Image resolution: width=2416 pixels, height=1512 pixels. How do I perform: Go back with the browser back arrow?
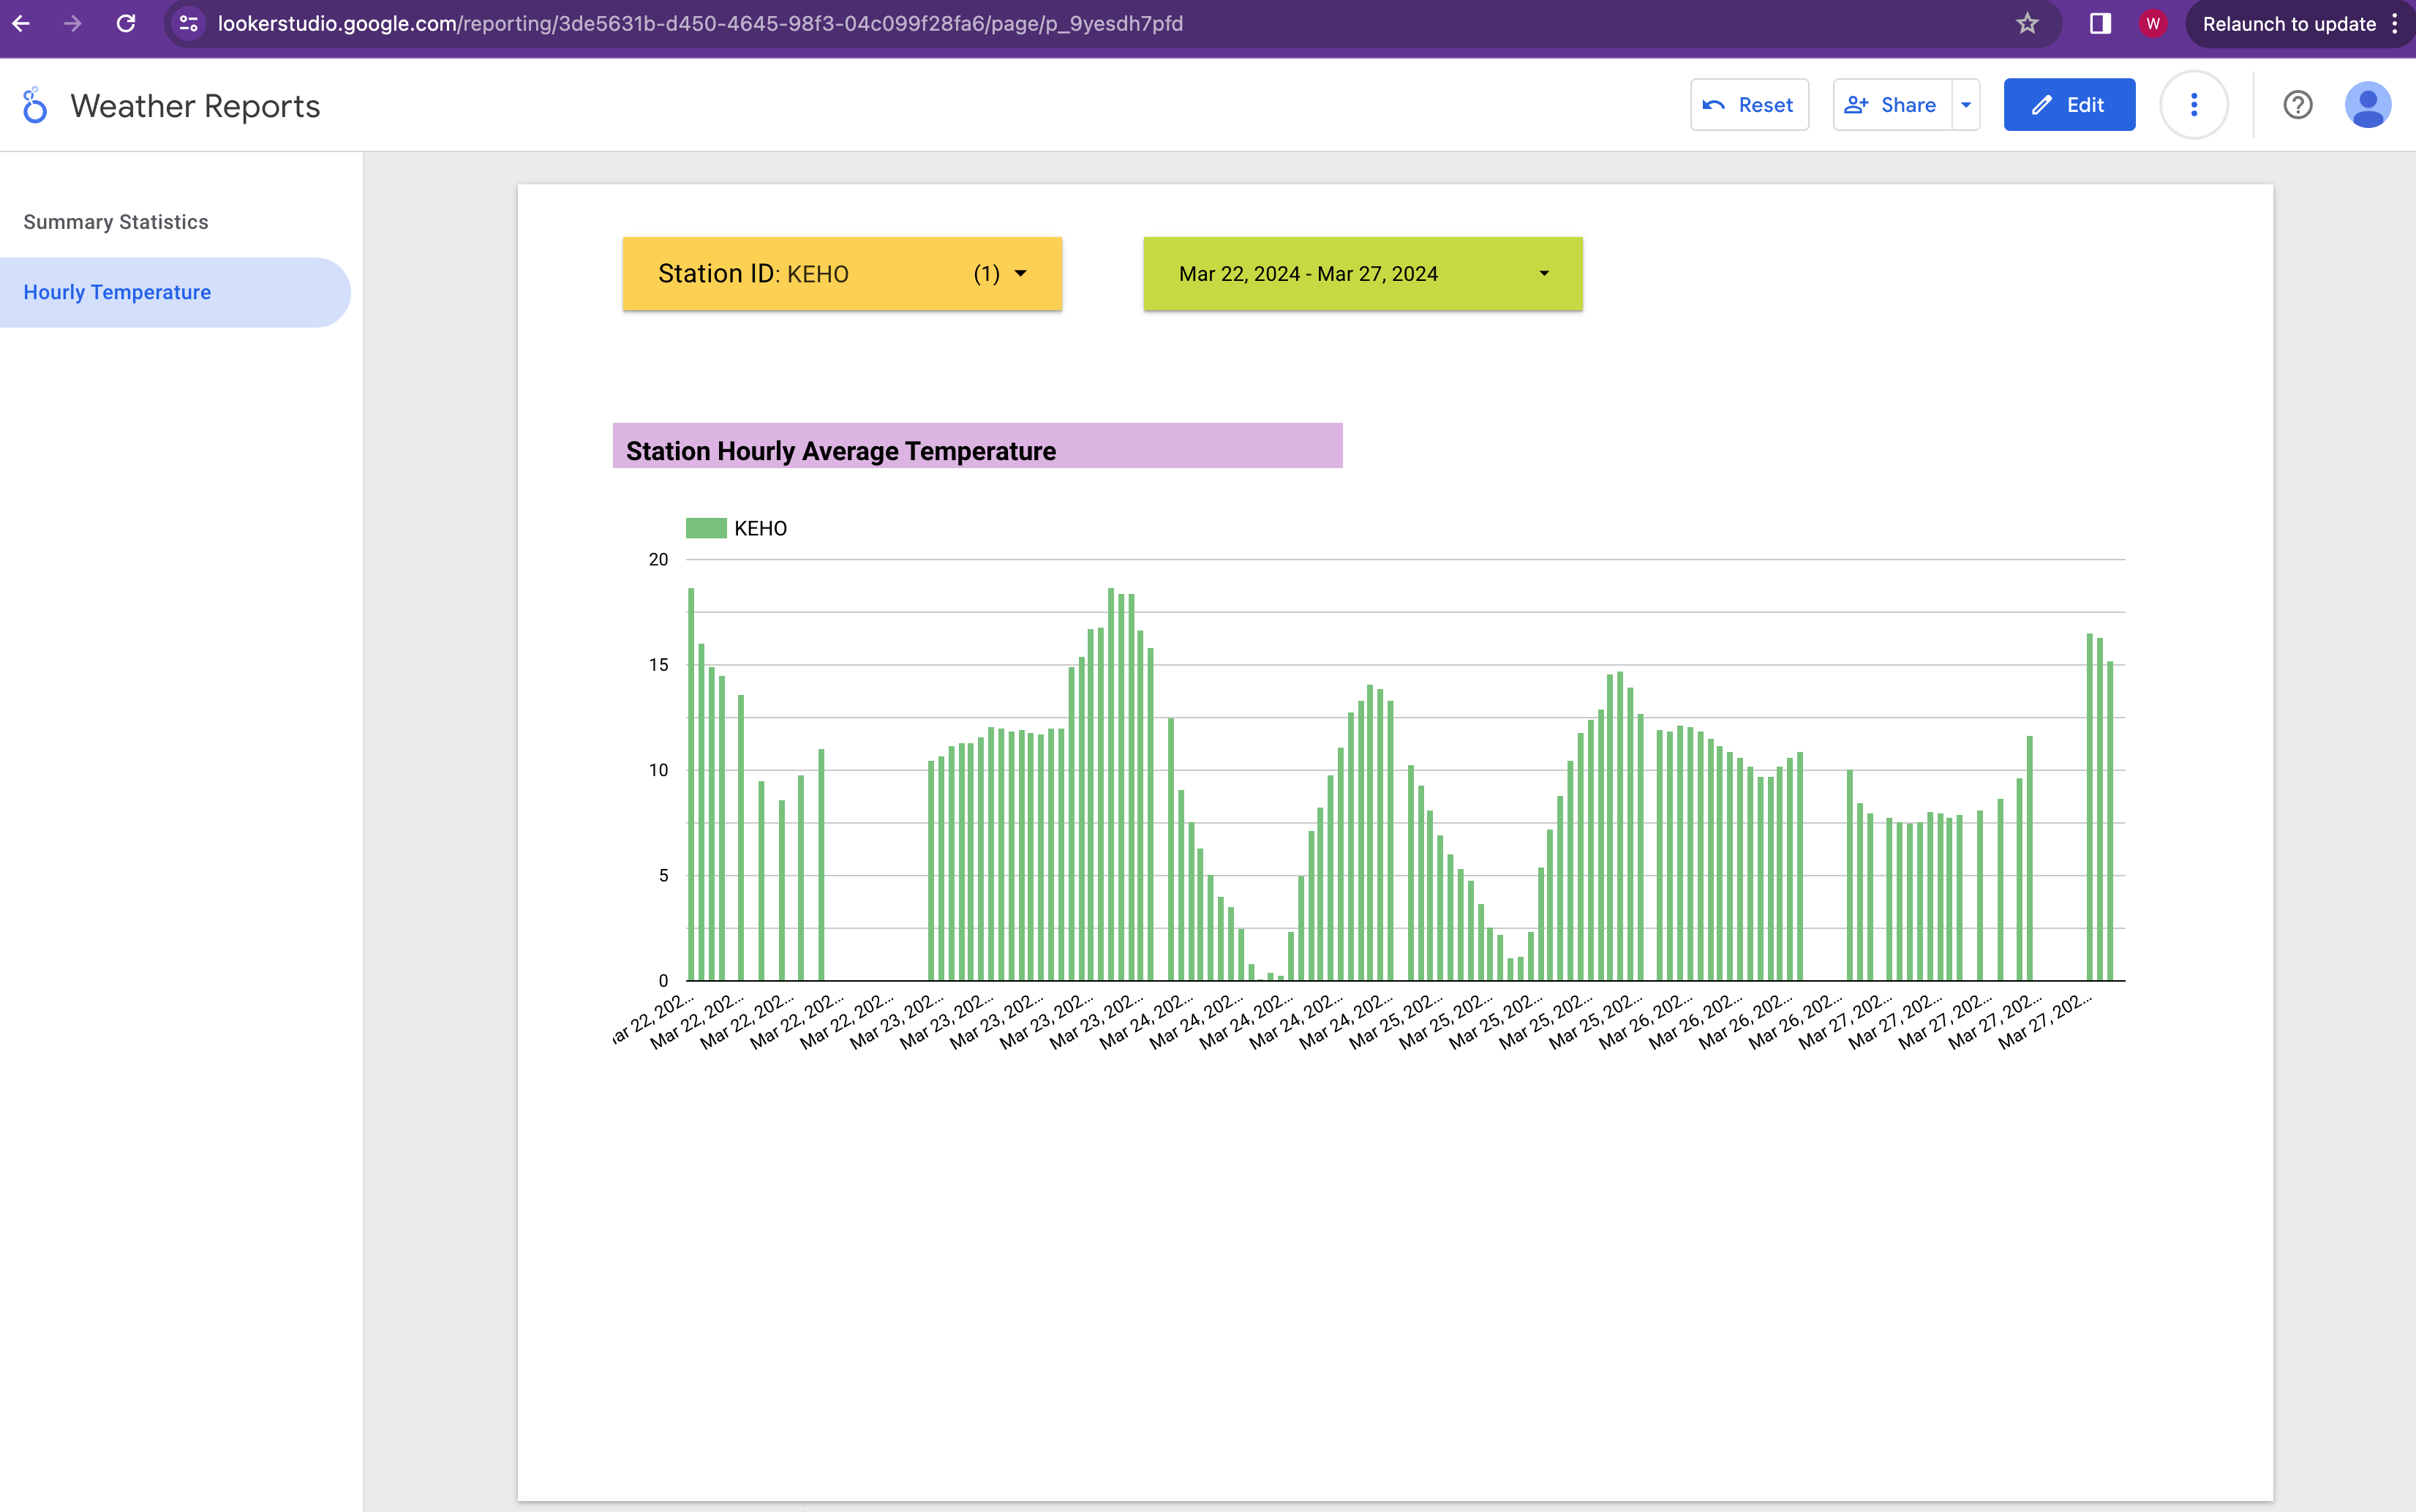(21, 24)
